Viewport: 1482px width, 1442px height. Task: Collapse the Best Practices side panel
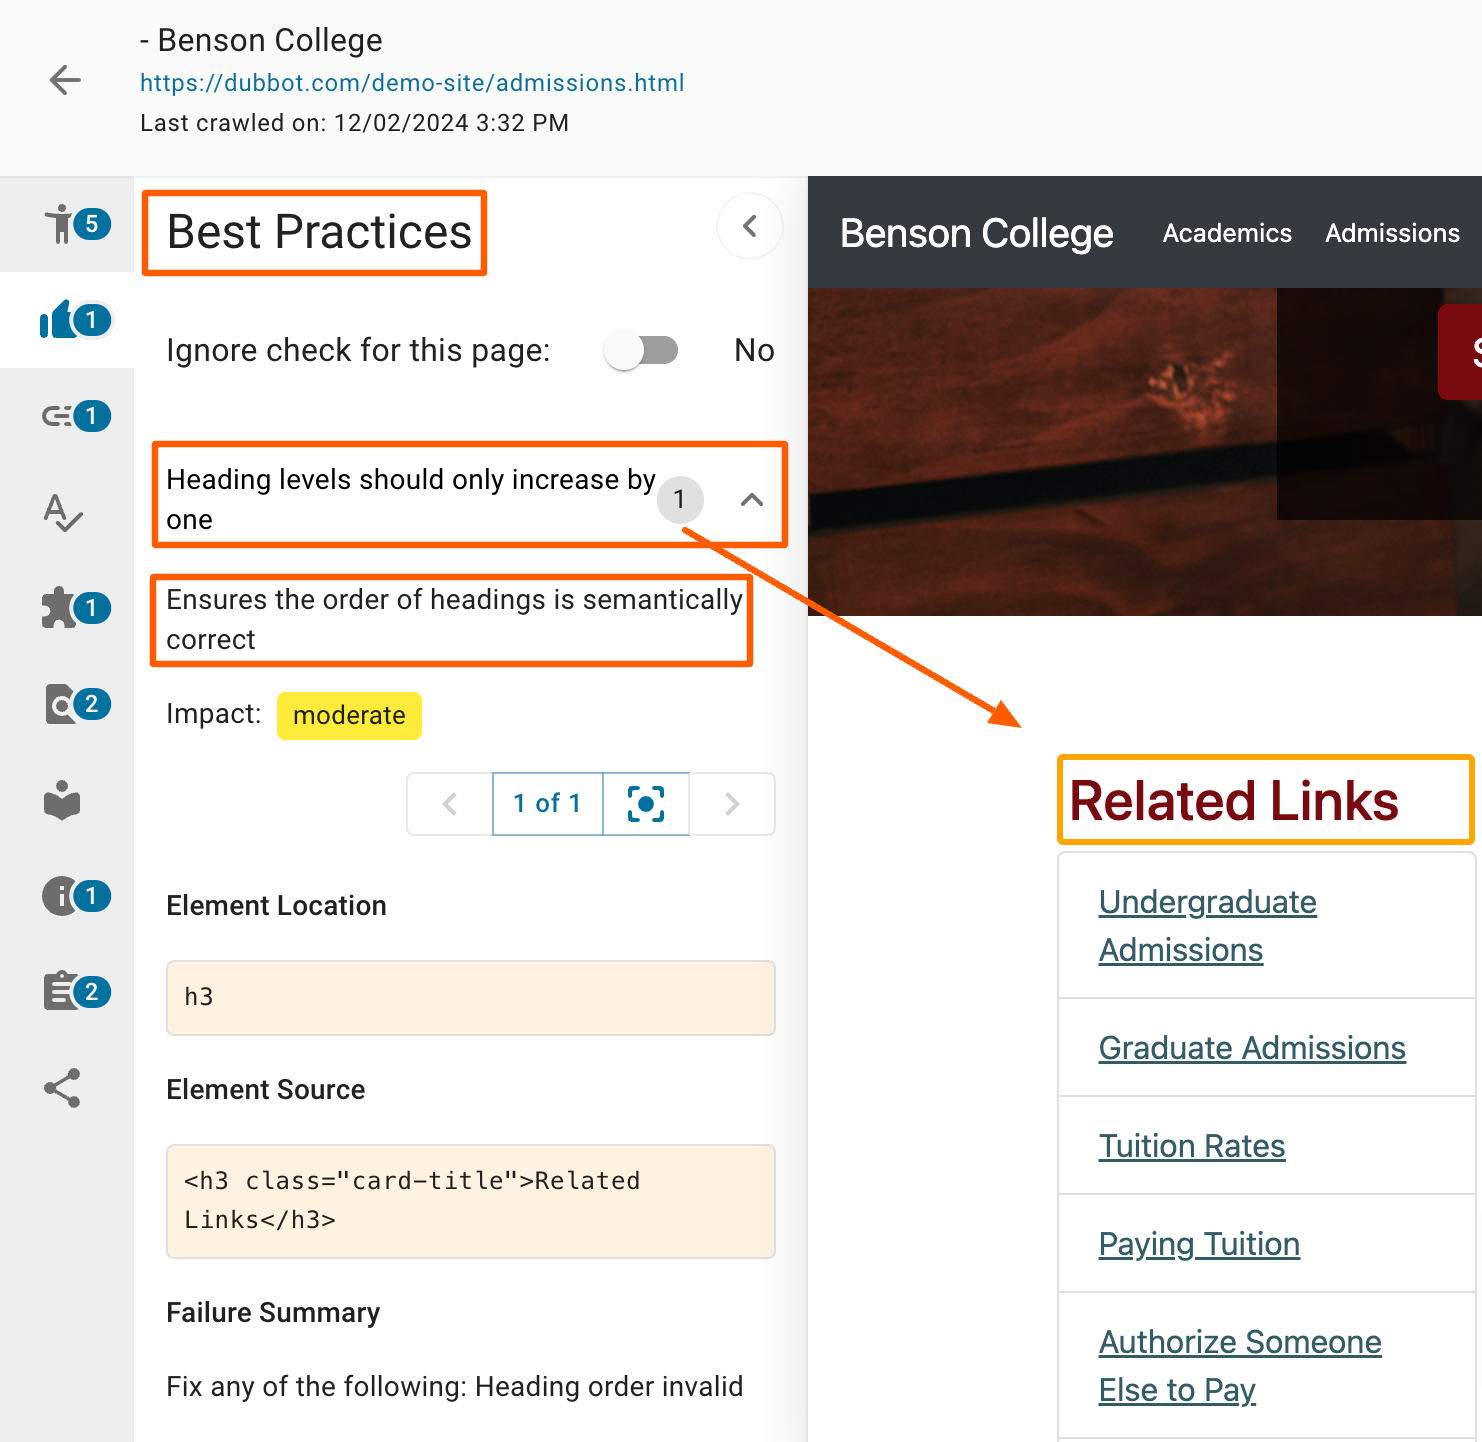pos(749,226)
